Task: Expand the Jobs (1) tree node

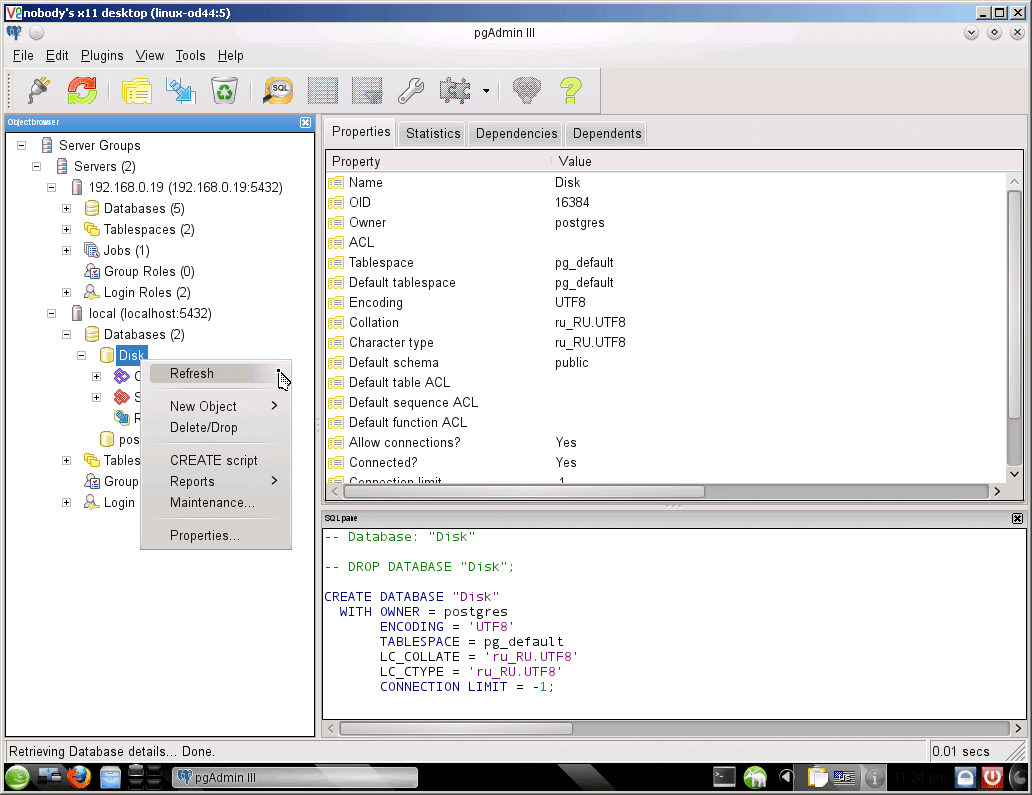Action: [66, 251]
